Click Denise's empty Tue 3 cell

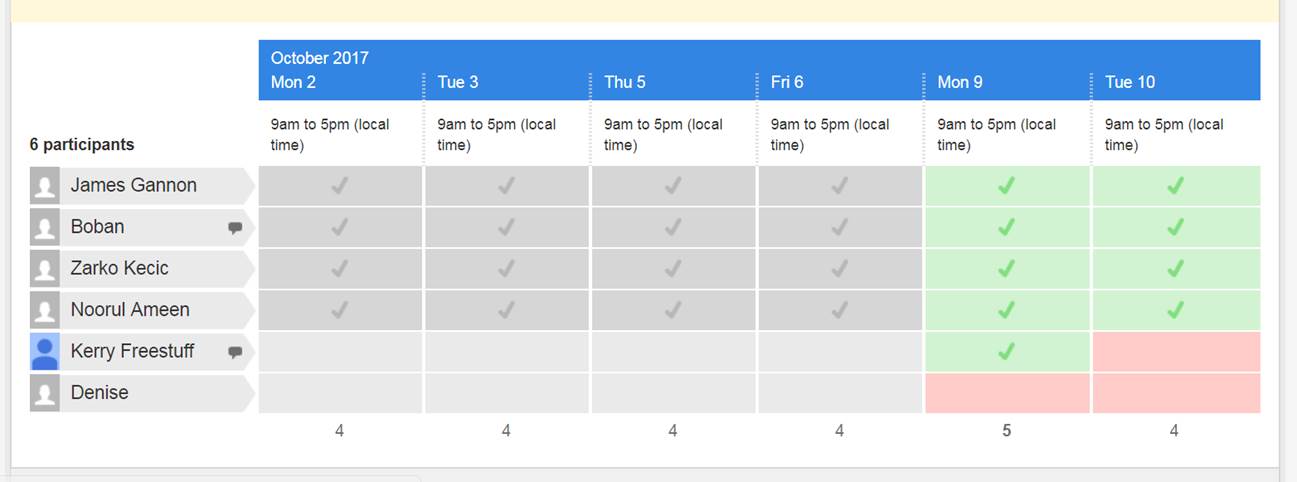point(506,393)
